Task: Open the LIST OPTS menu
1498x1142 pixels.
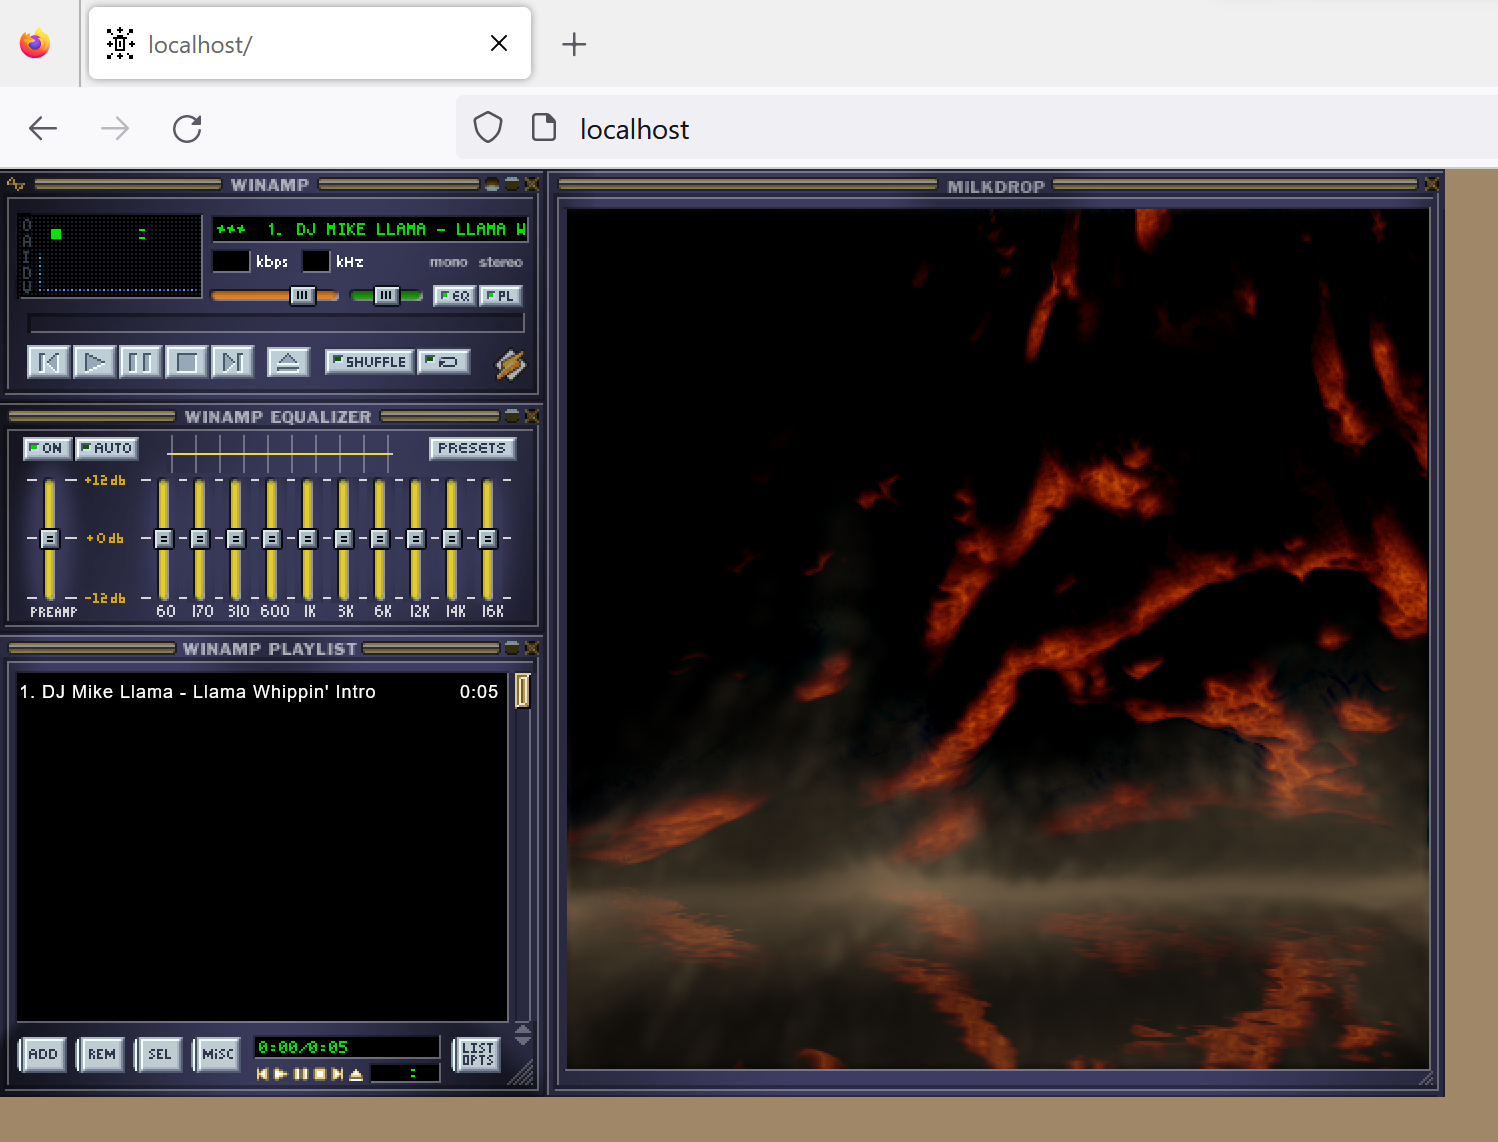Action: (x=477, y=1054)
